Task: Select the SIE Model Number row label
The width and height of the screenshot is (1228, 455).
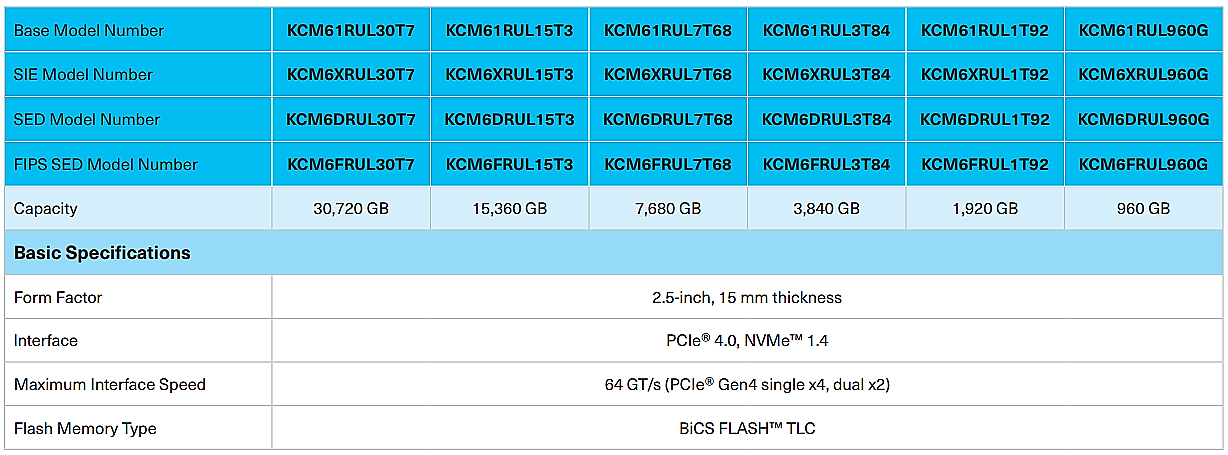Action: [x=83, y=75]
